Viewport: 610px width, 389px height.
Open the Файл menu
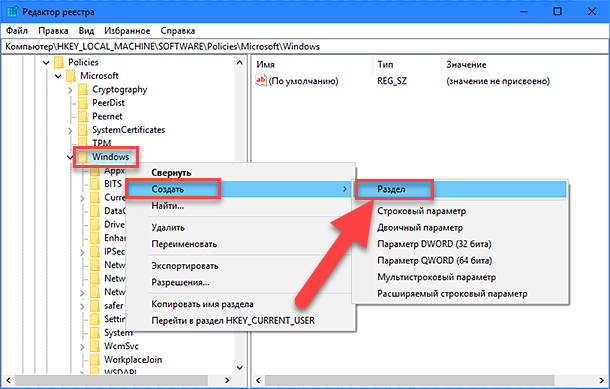(17, 31)
